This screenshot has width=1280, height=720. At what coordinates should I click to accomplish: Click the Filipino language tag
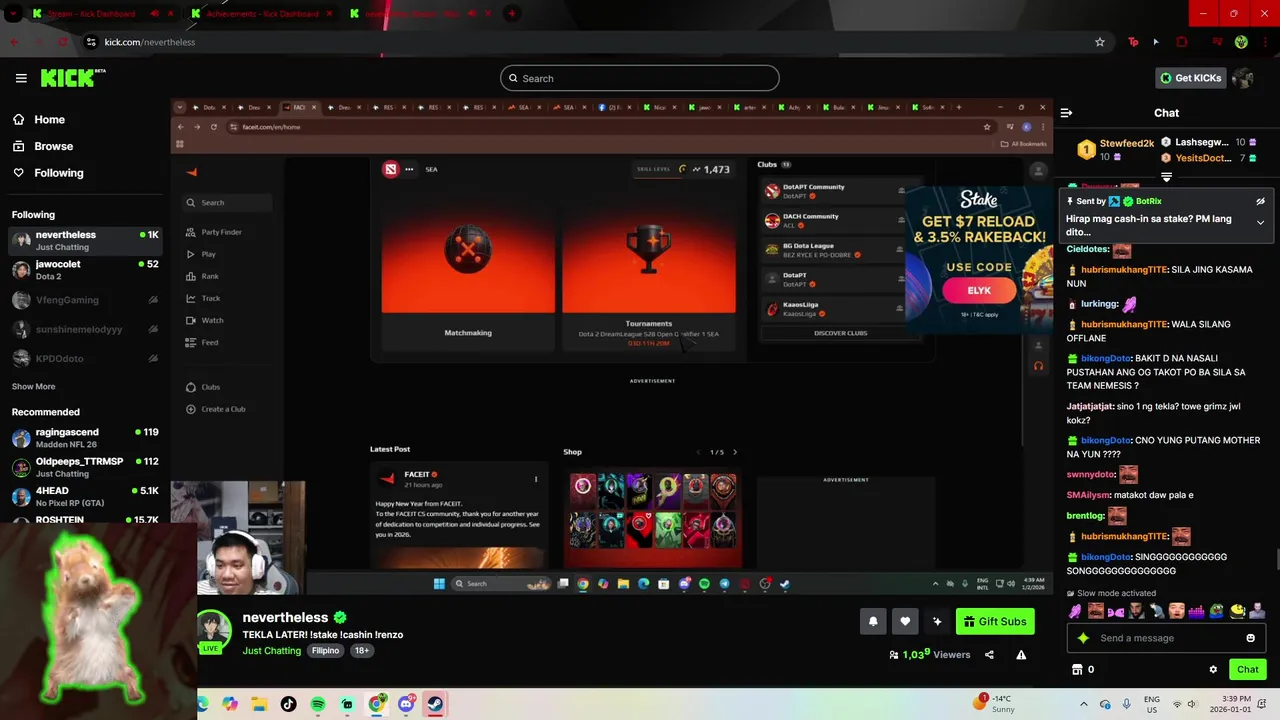pos(325,650)
